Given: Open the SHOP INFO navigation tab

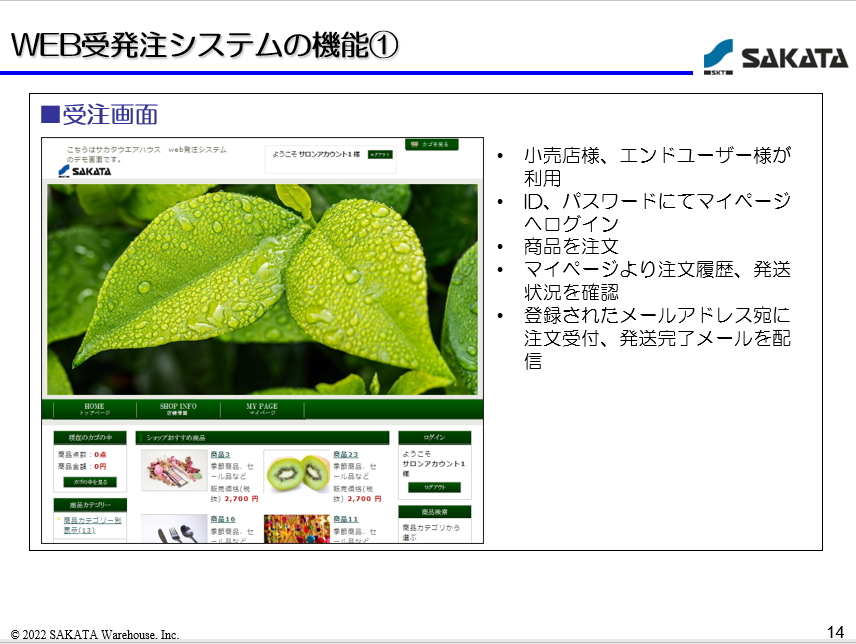Looking at the screenshot, I should pos(178,409).
